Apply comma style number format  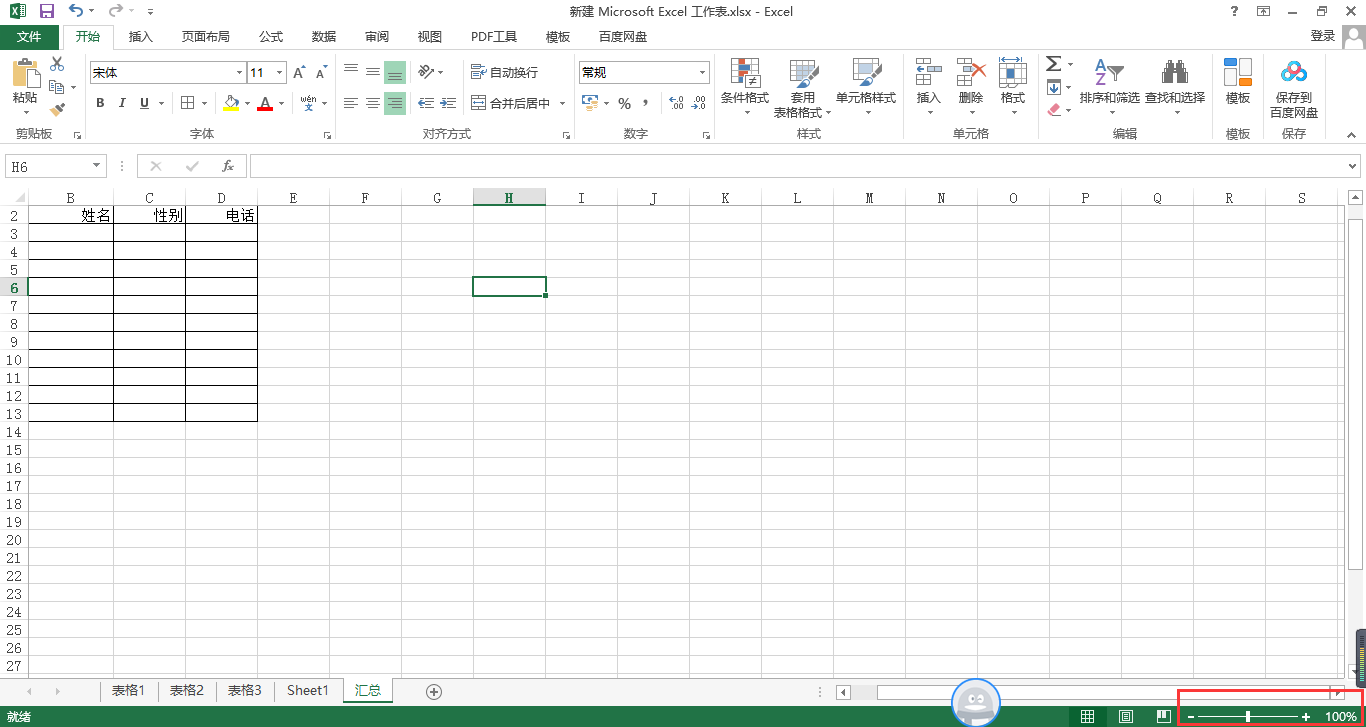pos(645,103)
